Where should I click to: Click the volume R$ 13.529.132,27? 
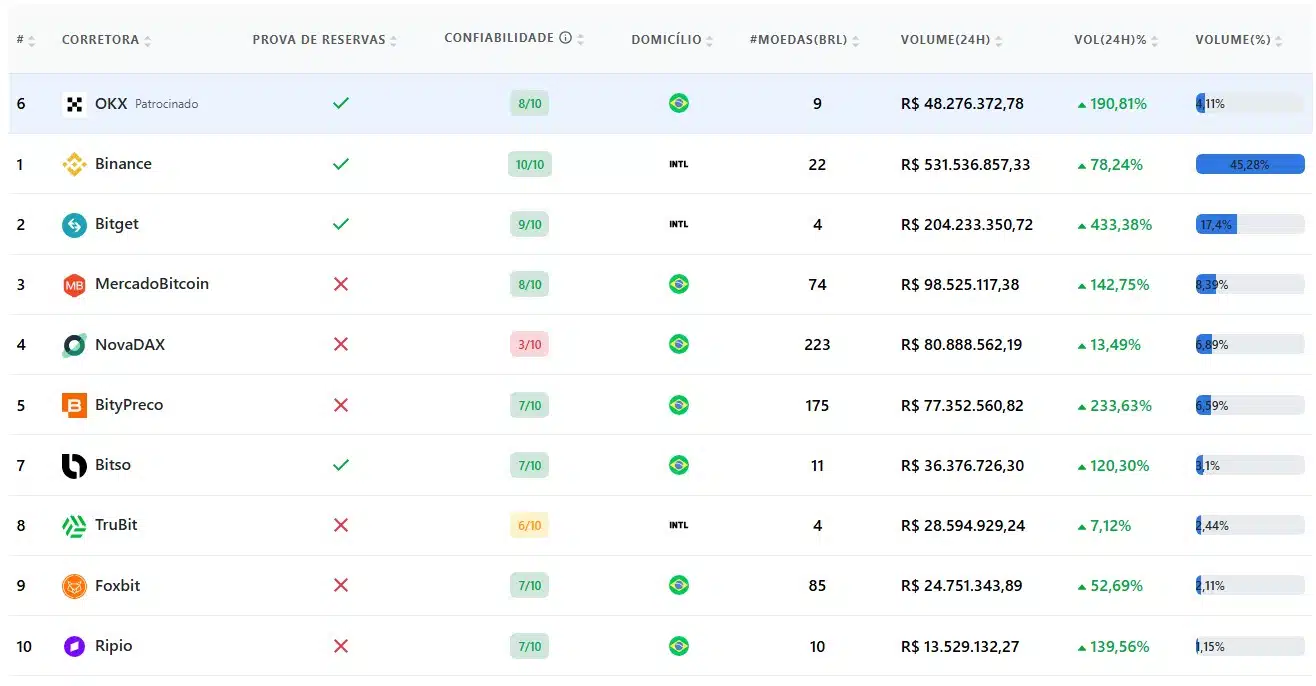pos(960,647)
